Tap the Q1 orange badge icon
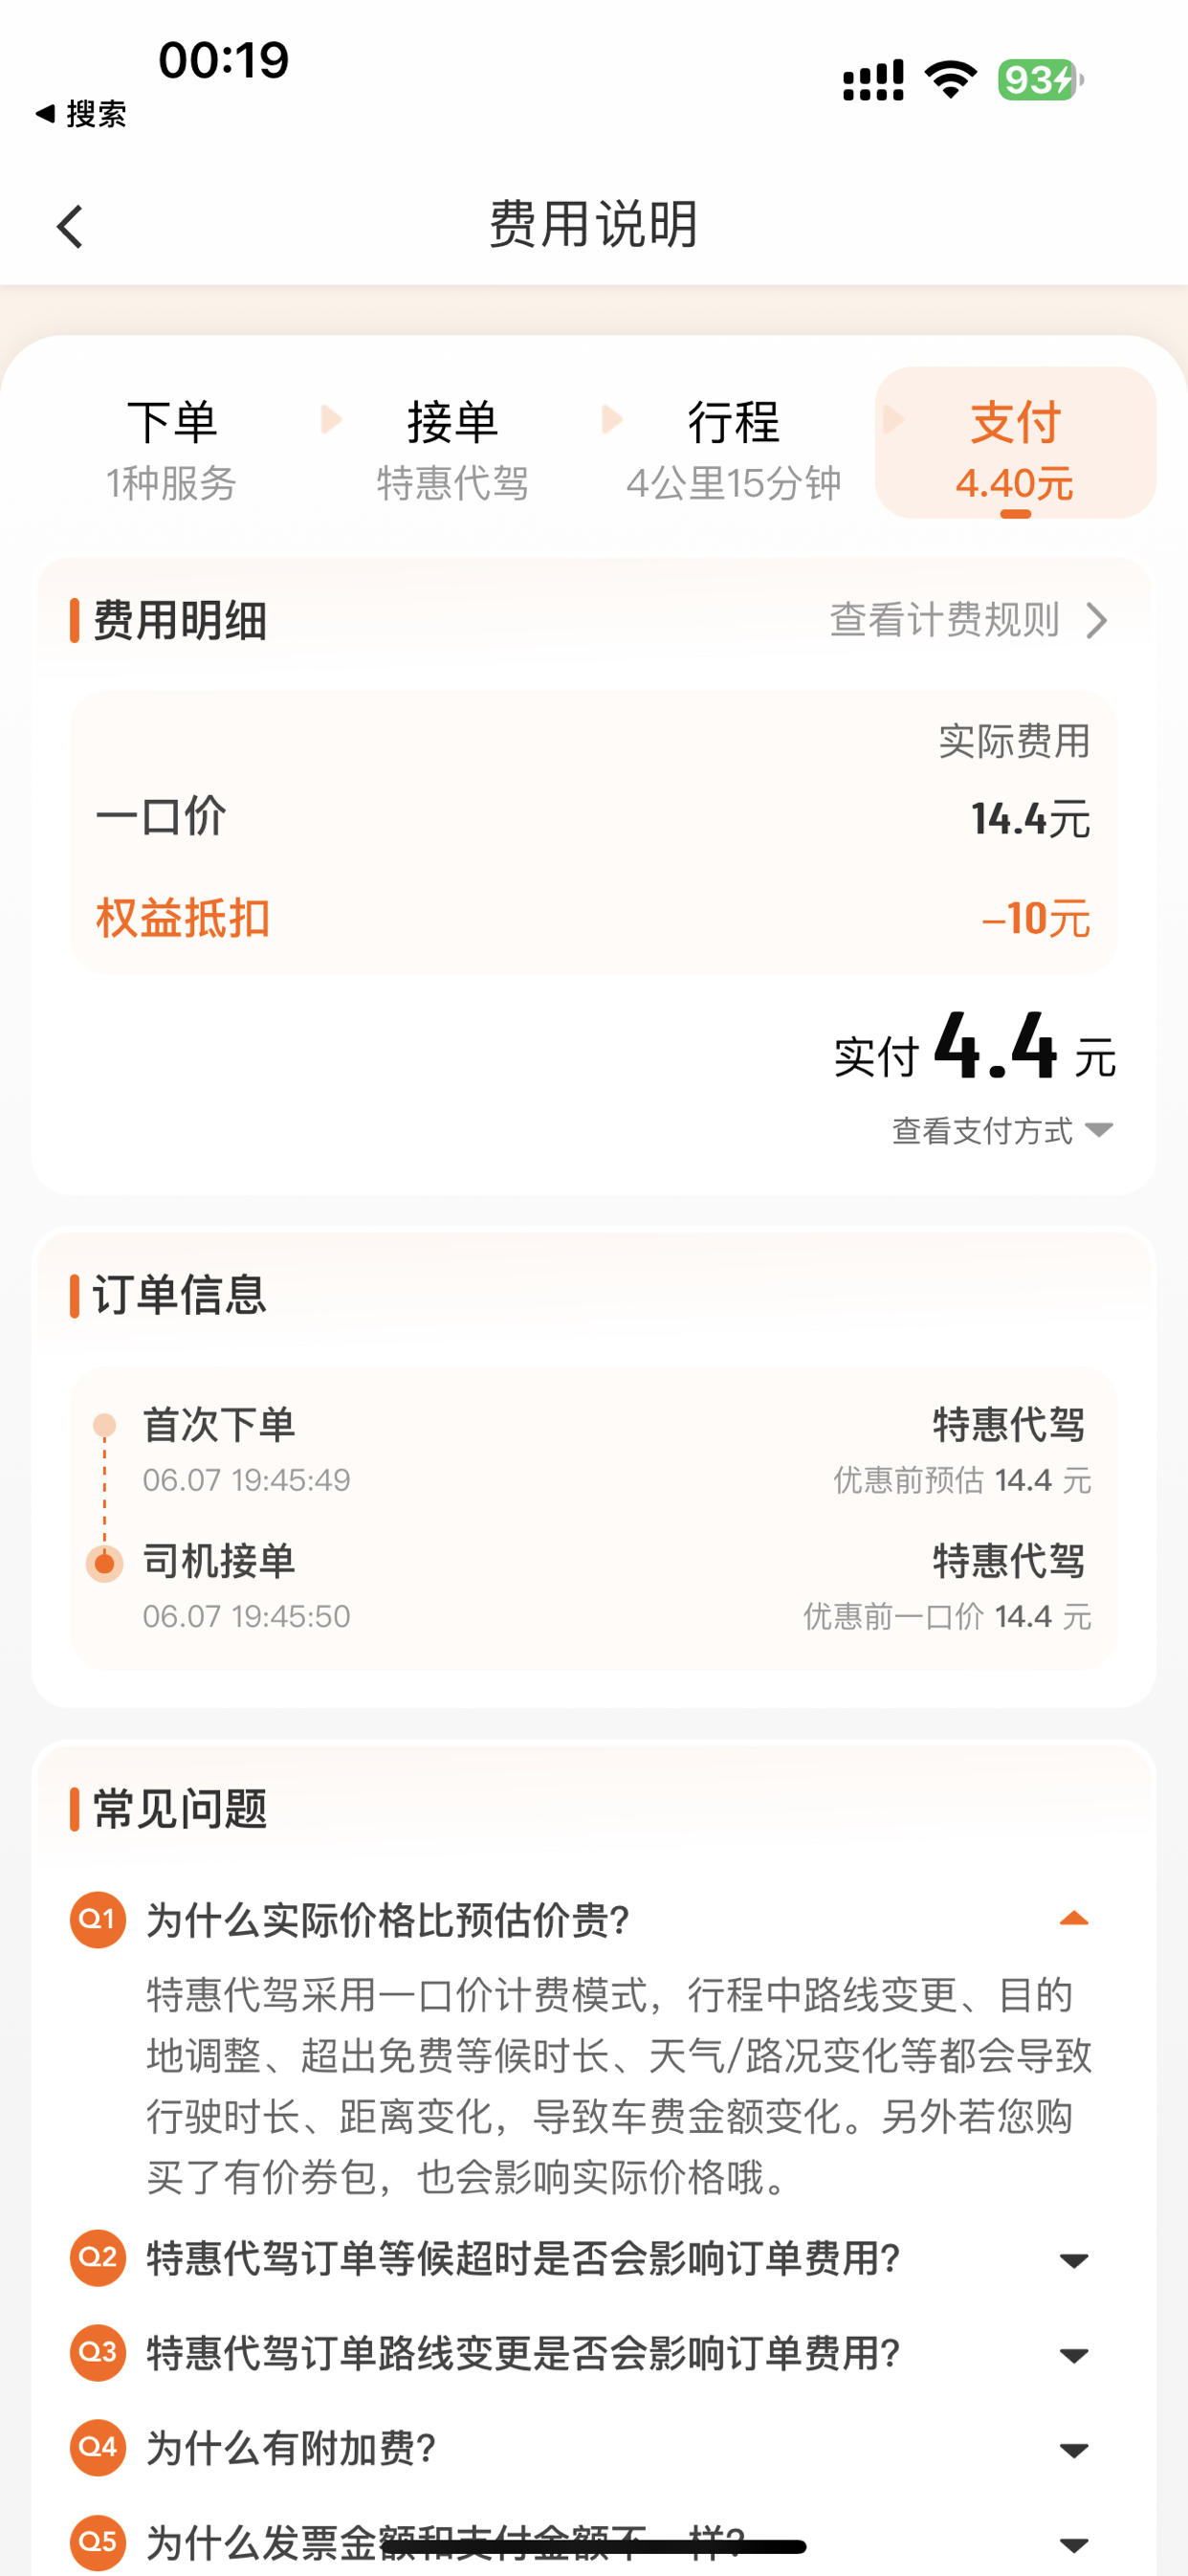The image size is (1188, 2576). tap(98, 1919)
